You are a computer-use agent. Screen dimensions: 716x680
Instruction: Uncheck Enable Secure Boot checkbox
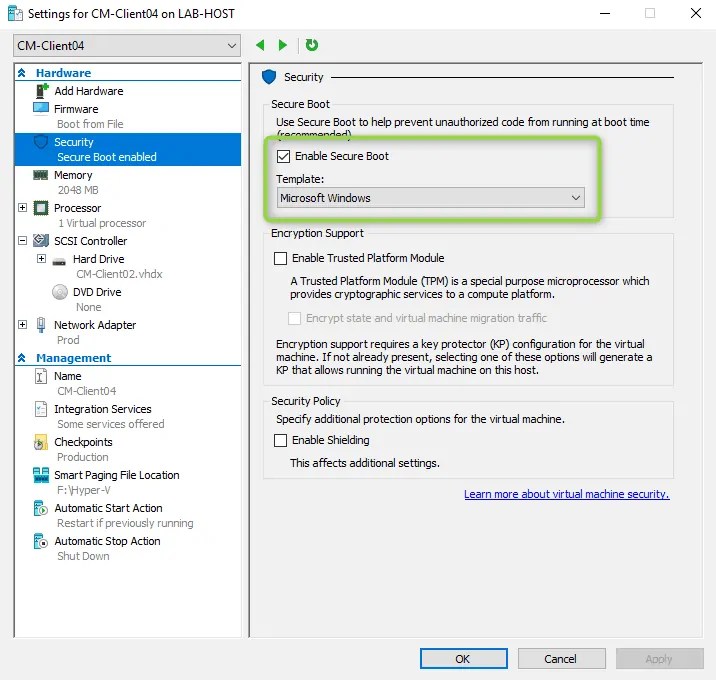point(284,157)
